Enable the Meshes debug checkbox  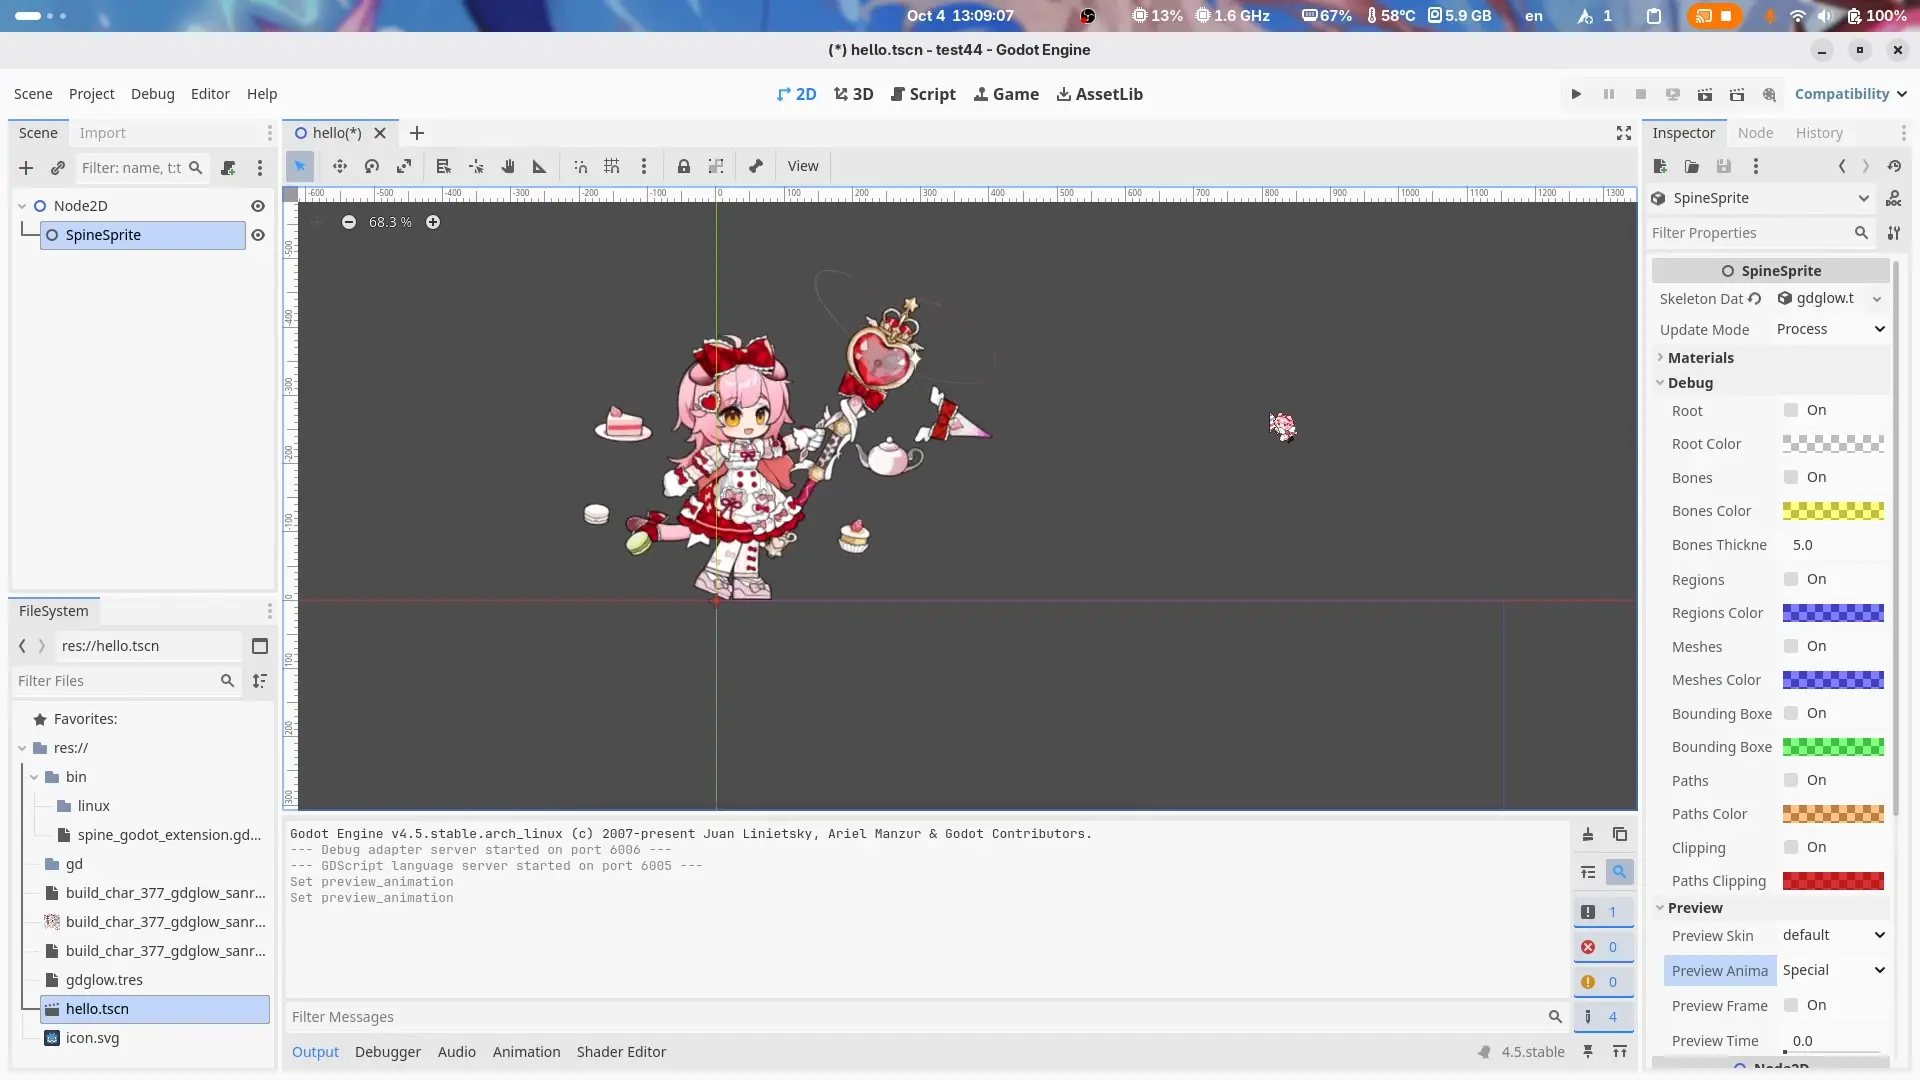(x=1791, y=647)
